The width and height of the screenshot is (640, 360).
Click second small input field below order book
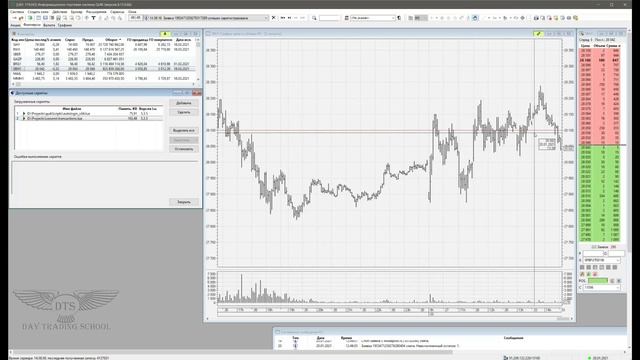616,253
